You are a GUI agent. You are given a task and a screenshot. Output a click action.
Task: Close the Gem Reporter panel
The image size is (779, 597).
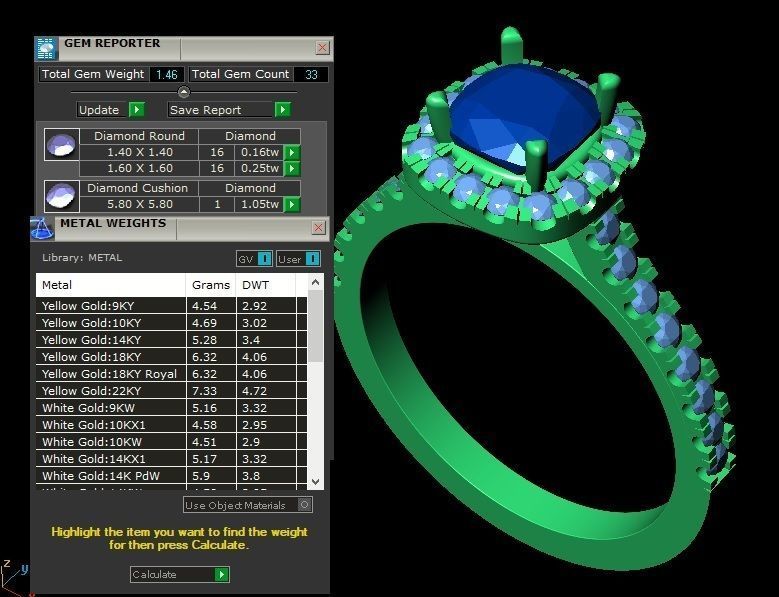[x=322, y=48]
